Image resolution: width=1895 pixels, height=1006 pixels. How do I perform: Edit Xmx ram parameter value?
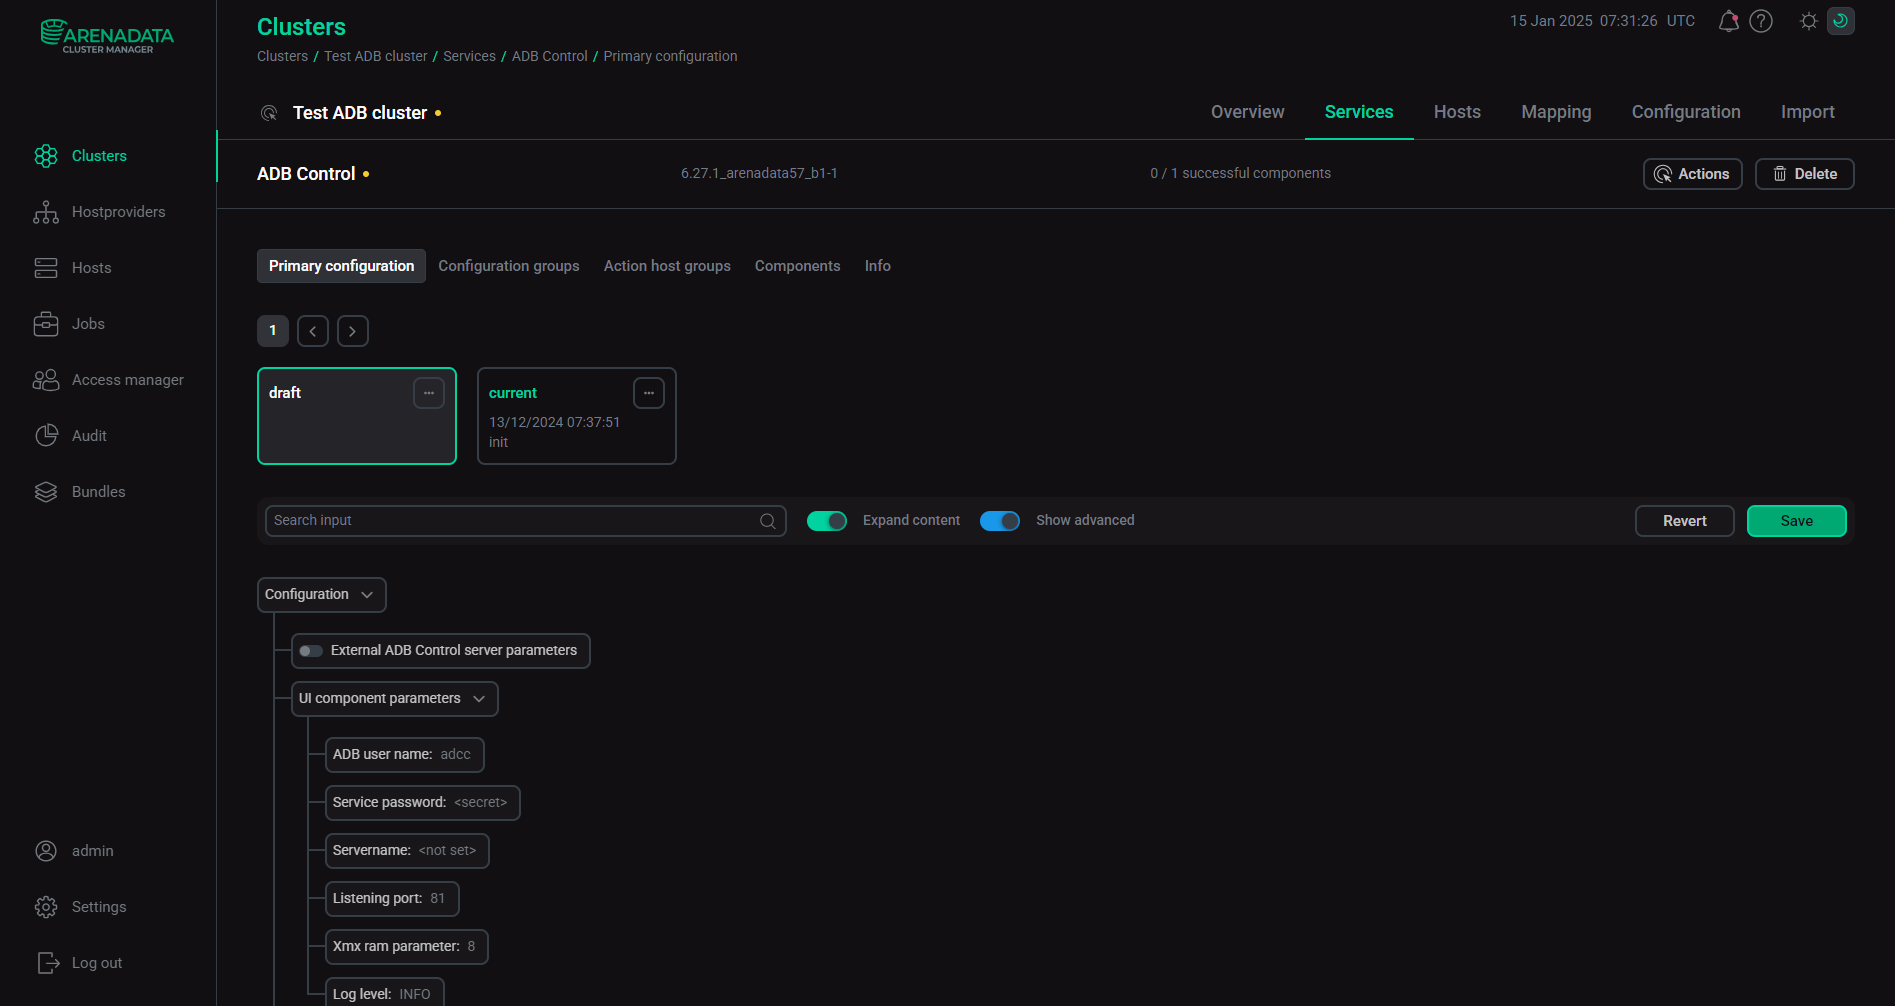pyautogui.click(x=407, y=947)
